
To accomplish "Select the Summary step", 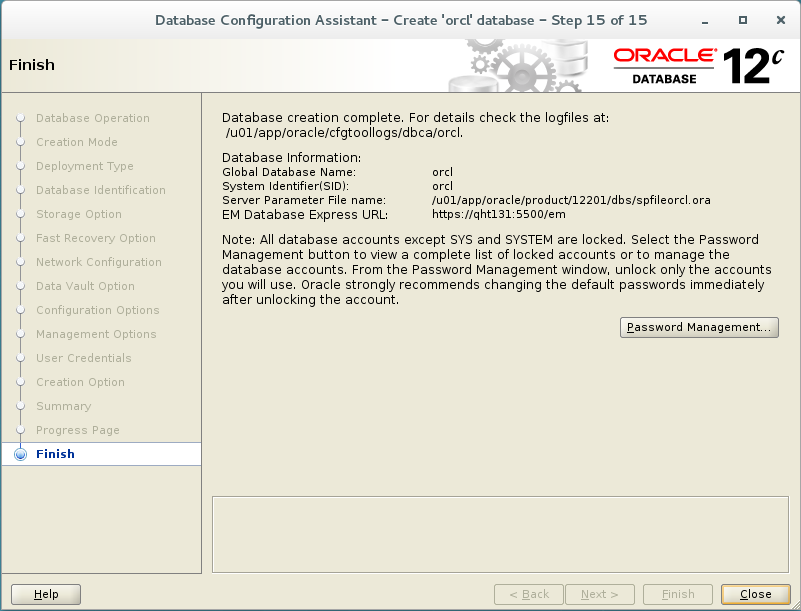I will point(64,406).
